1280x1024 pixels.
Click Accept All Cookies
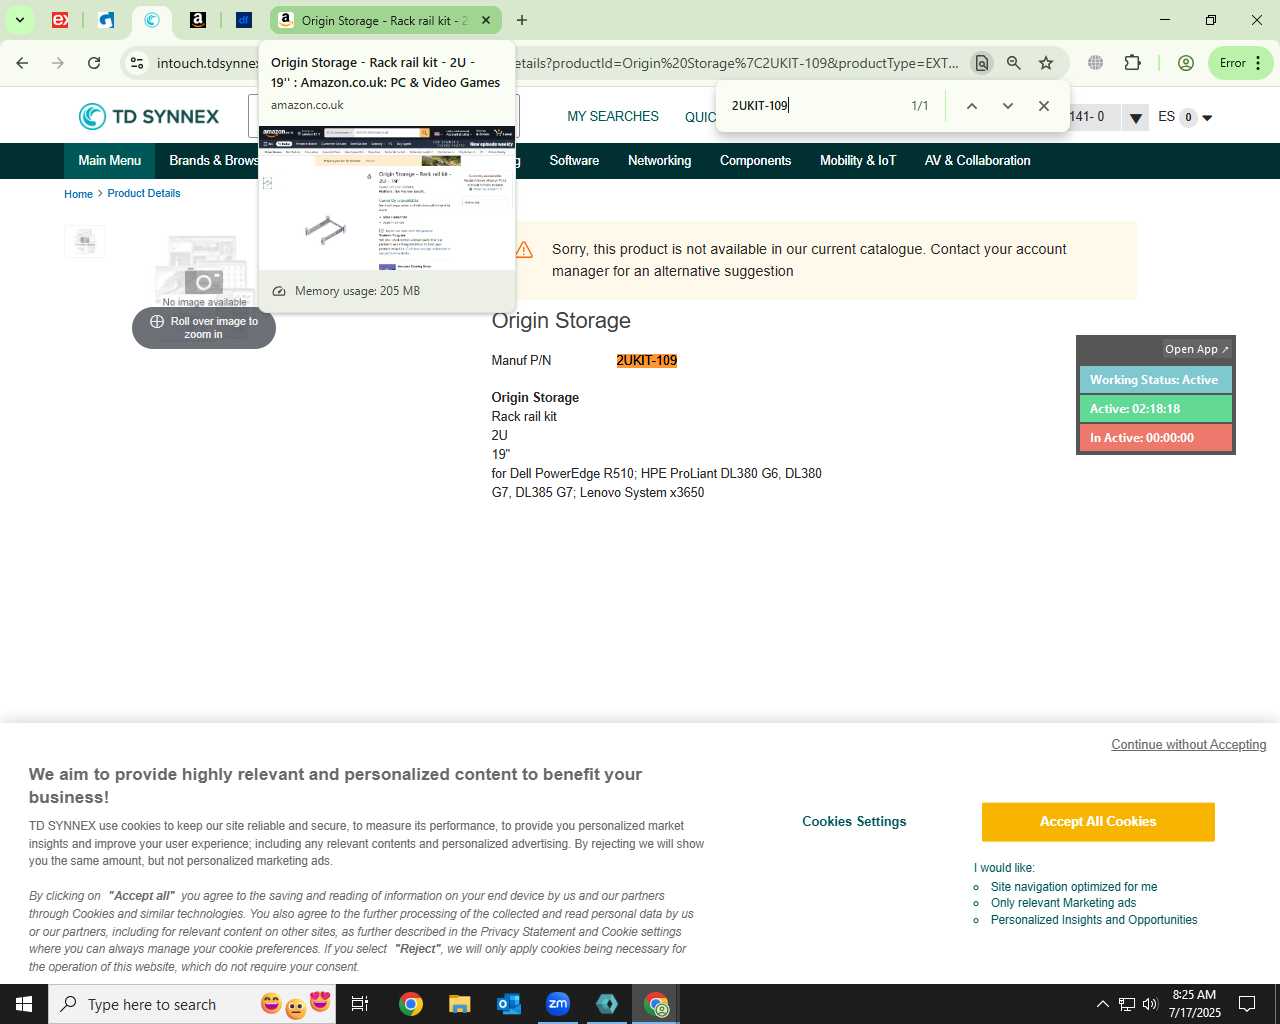tap(1098, 822)
